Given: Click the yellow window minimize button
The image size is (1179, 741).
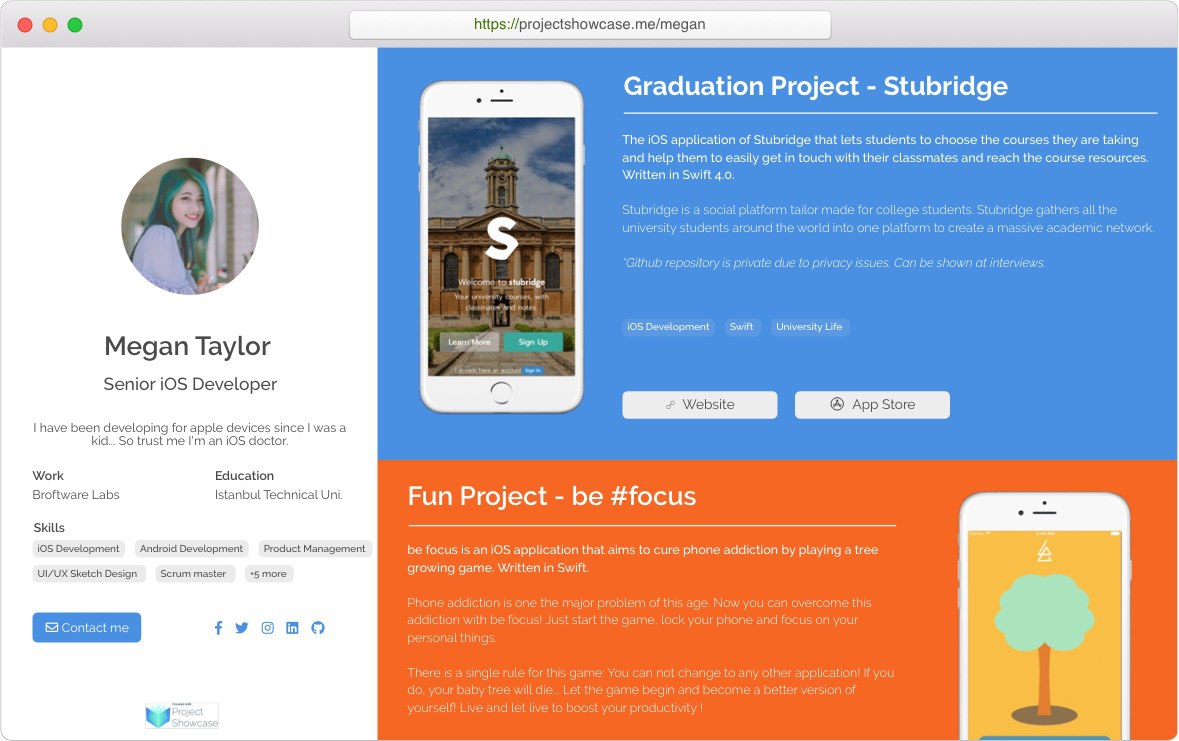Looking at the screenshot, I should click(x=50, y=25).
